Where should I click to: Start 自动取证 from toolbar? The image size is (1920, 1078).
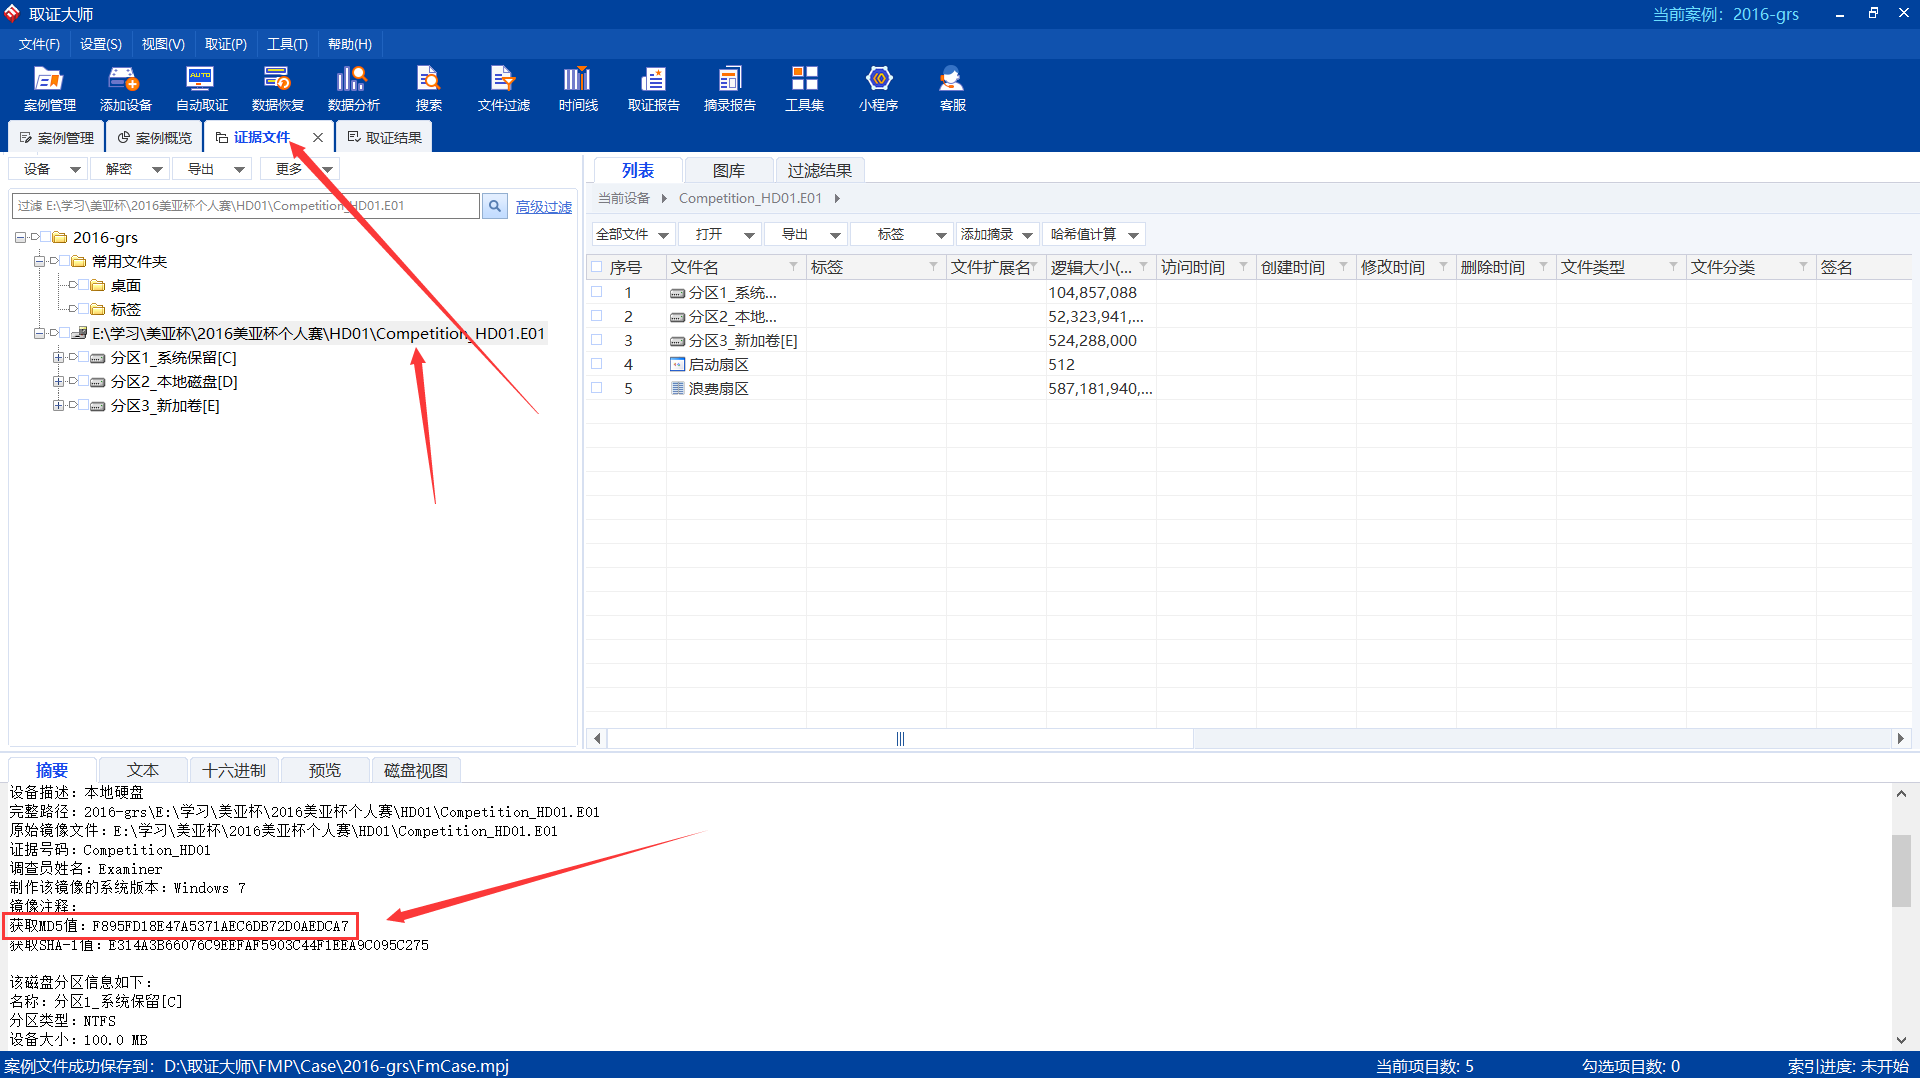point(201,88)
